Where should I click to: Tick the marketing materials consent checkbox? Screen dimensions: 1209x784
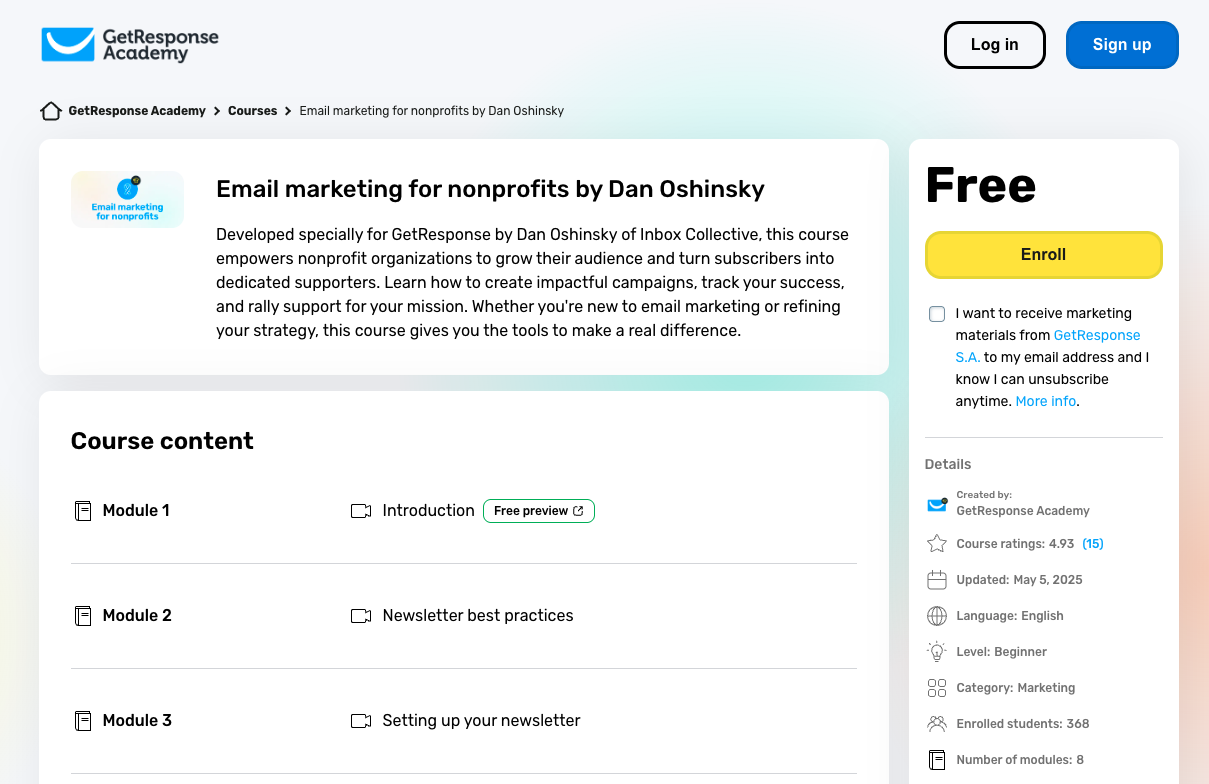click(937, 314)
